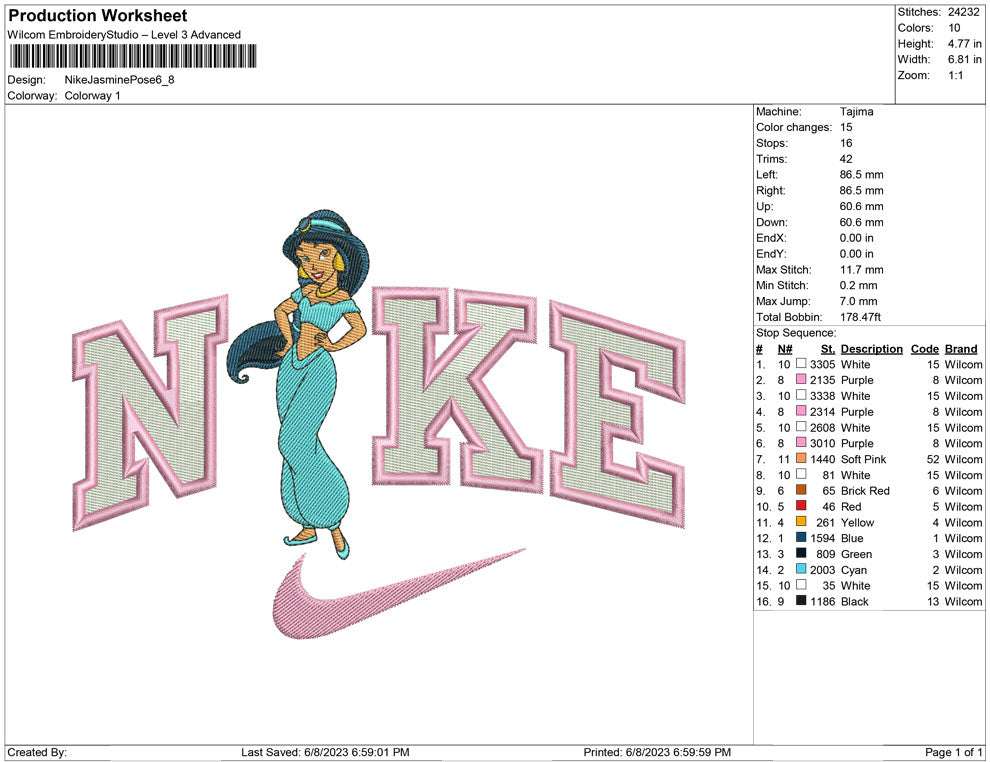Image resolution: width=990 pixels, height=762 pixels.
Task: Select the purple swatch beside stitch count 2135
Action: (801, 379)
